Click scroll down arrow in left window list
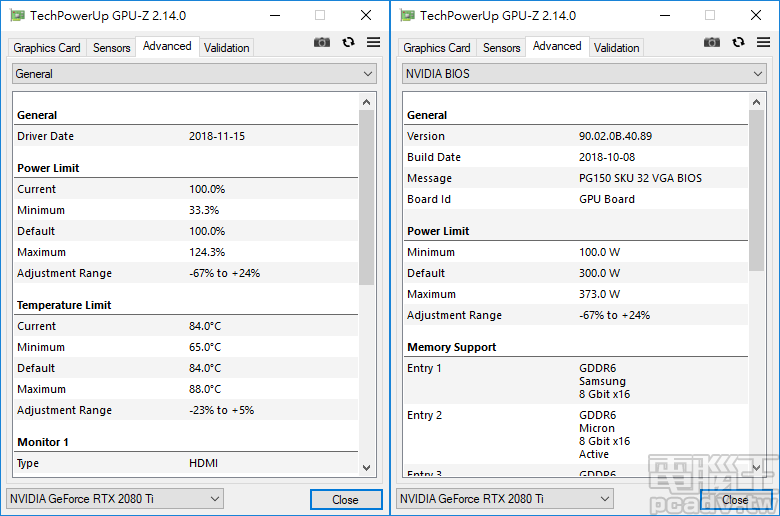 [367, 468]
